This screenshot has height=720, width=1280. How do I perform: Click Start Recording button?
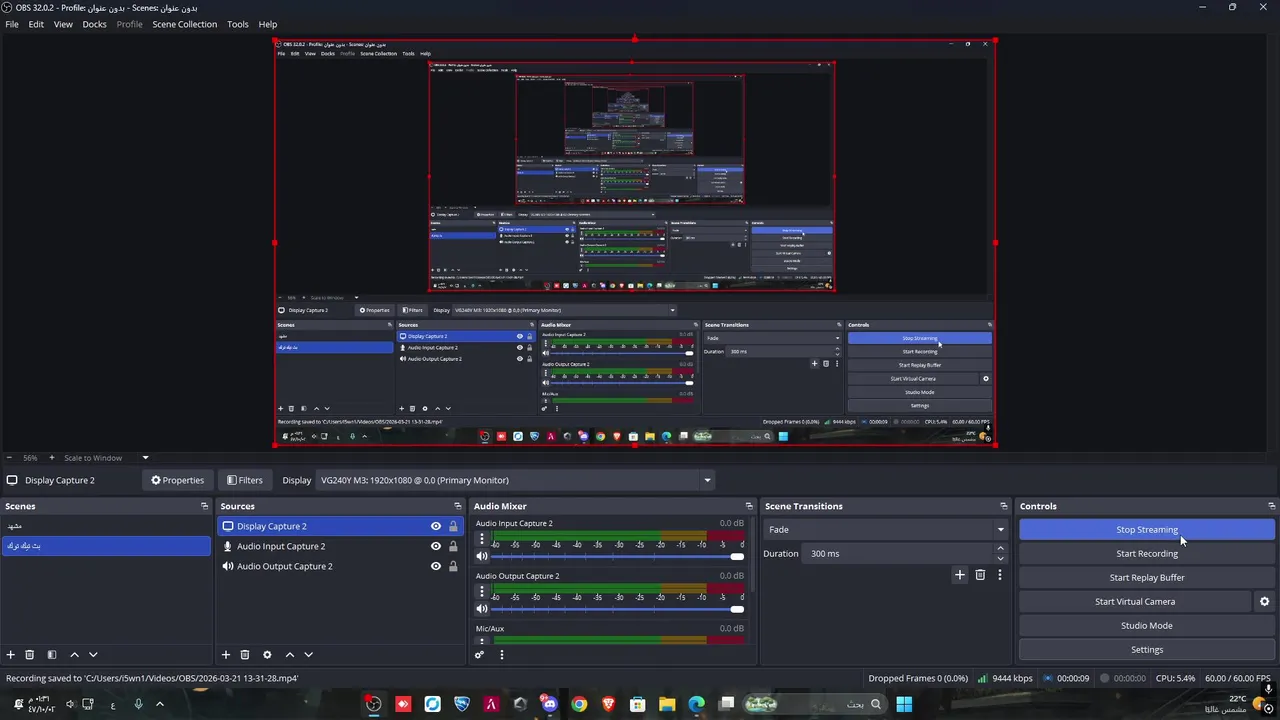pos(1147,554)
